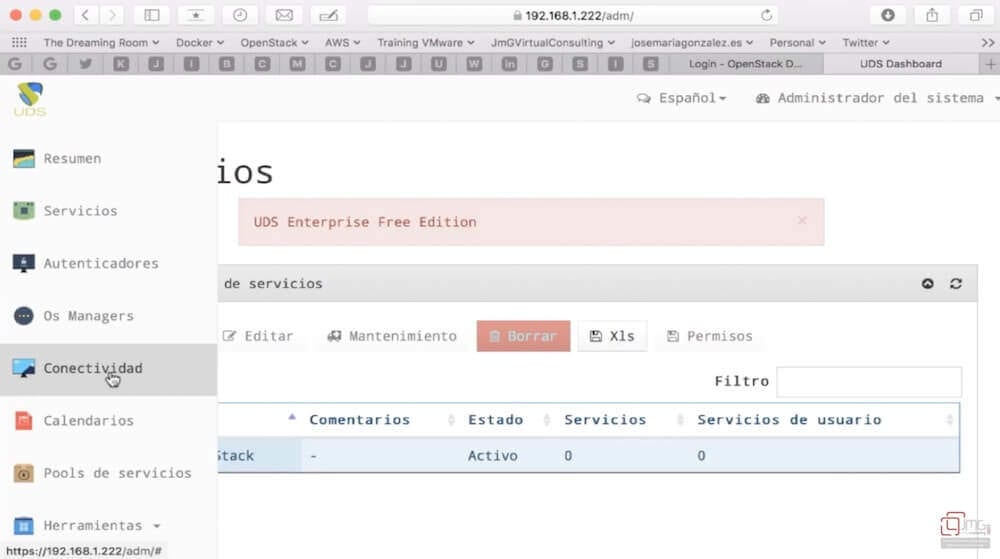The width and height of the screenshot is (1000, 559).
Task: Click the Mantenimiento button
Action: pyautogui.click(x=392, y=336)
